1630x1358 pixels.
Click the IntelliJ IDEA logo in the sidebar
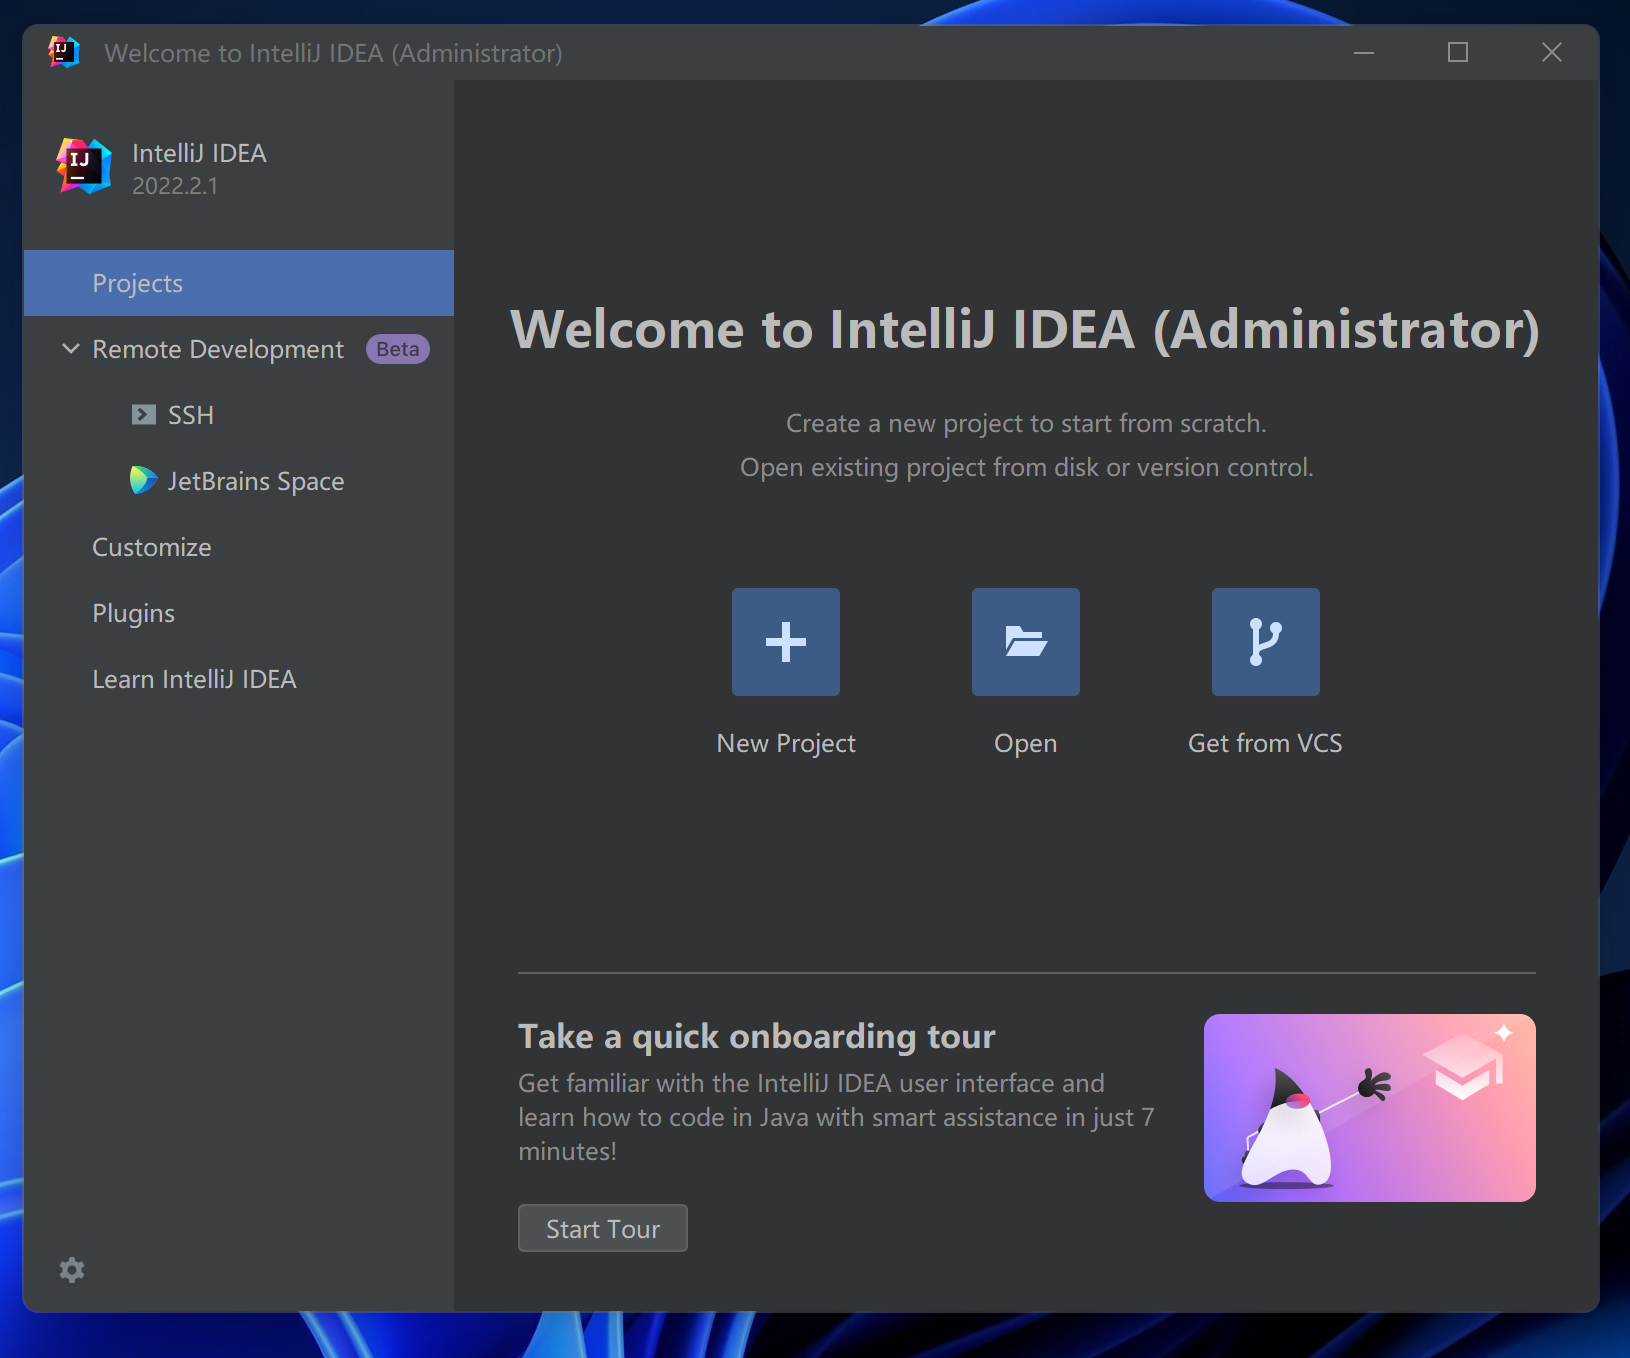point(84,166)
